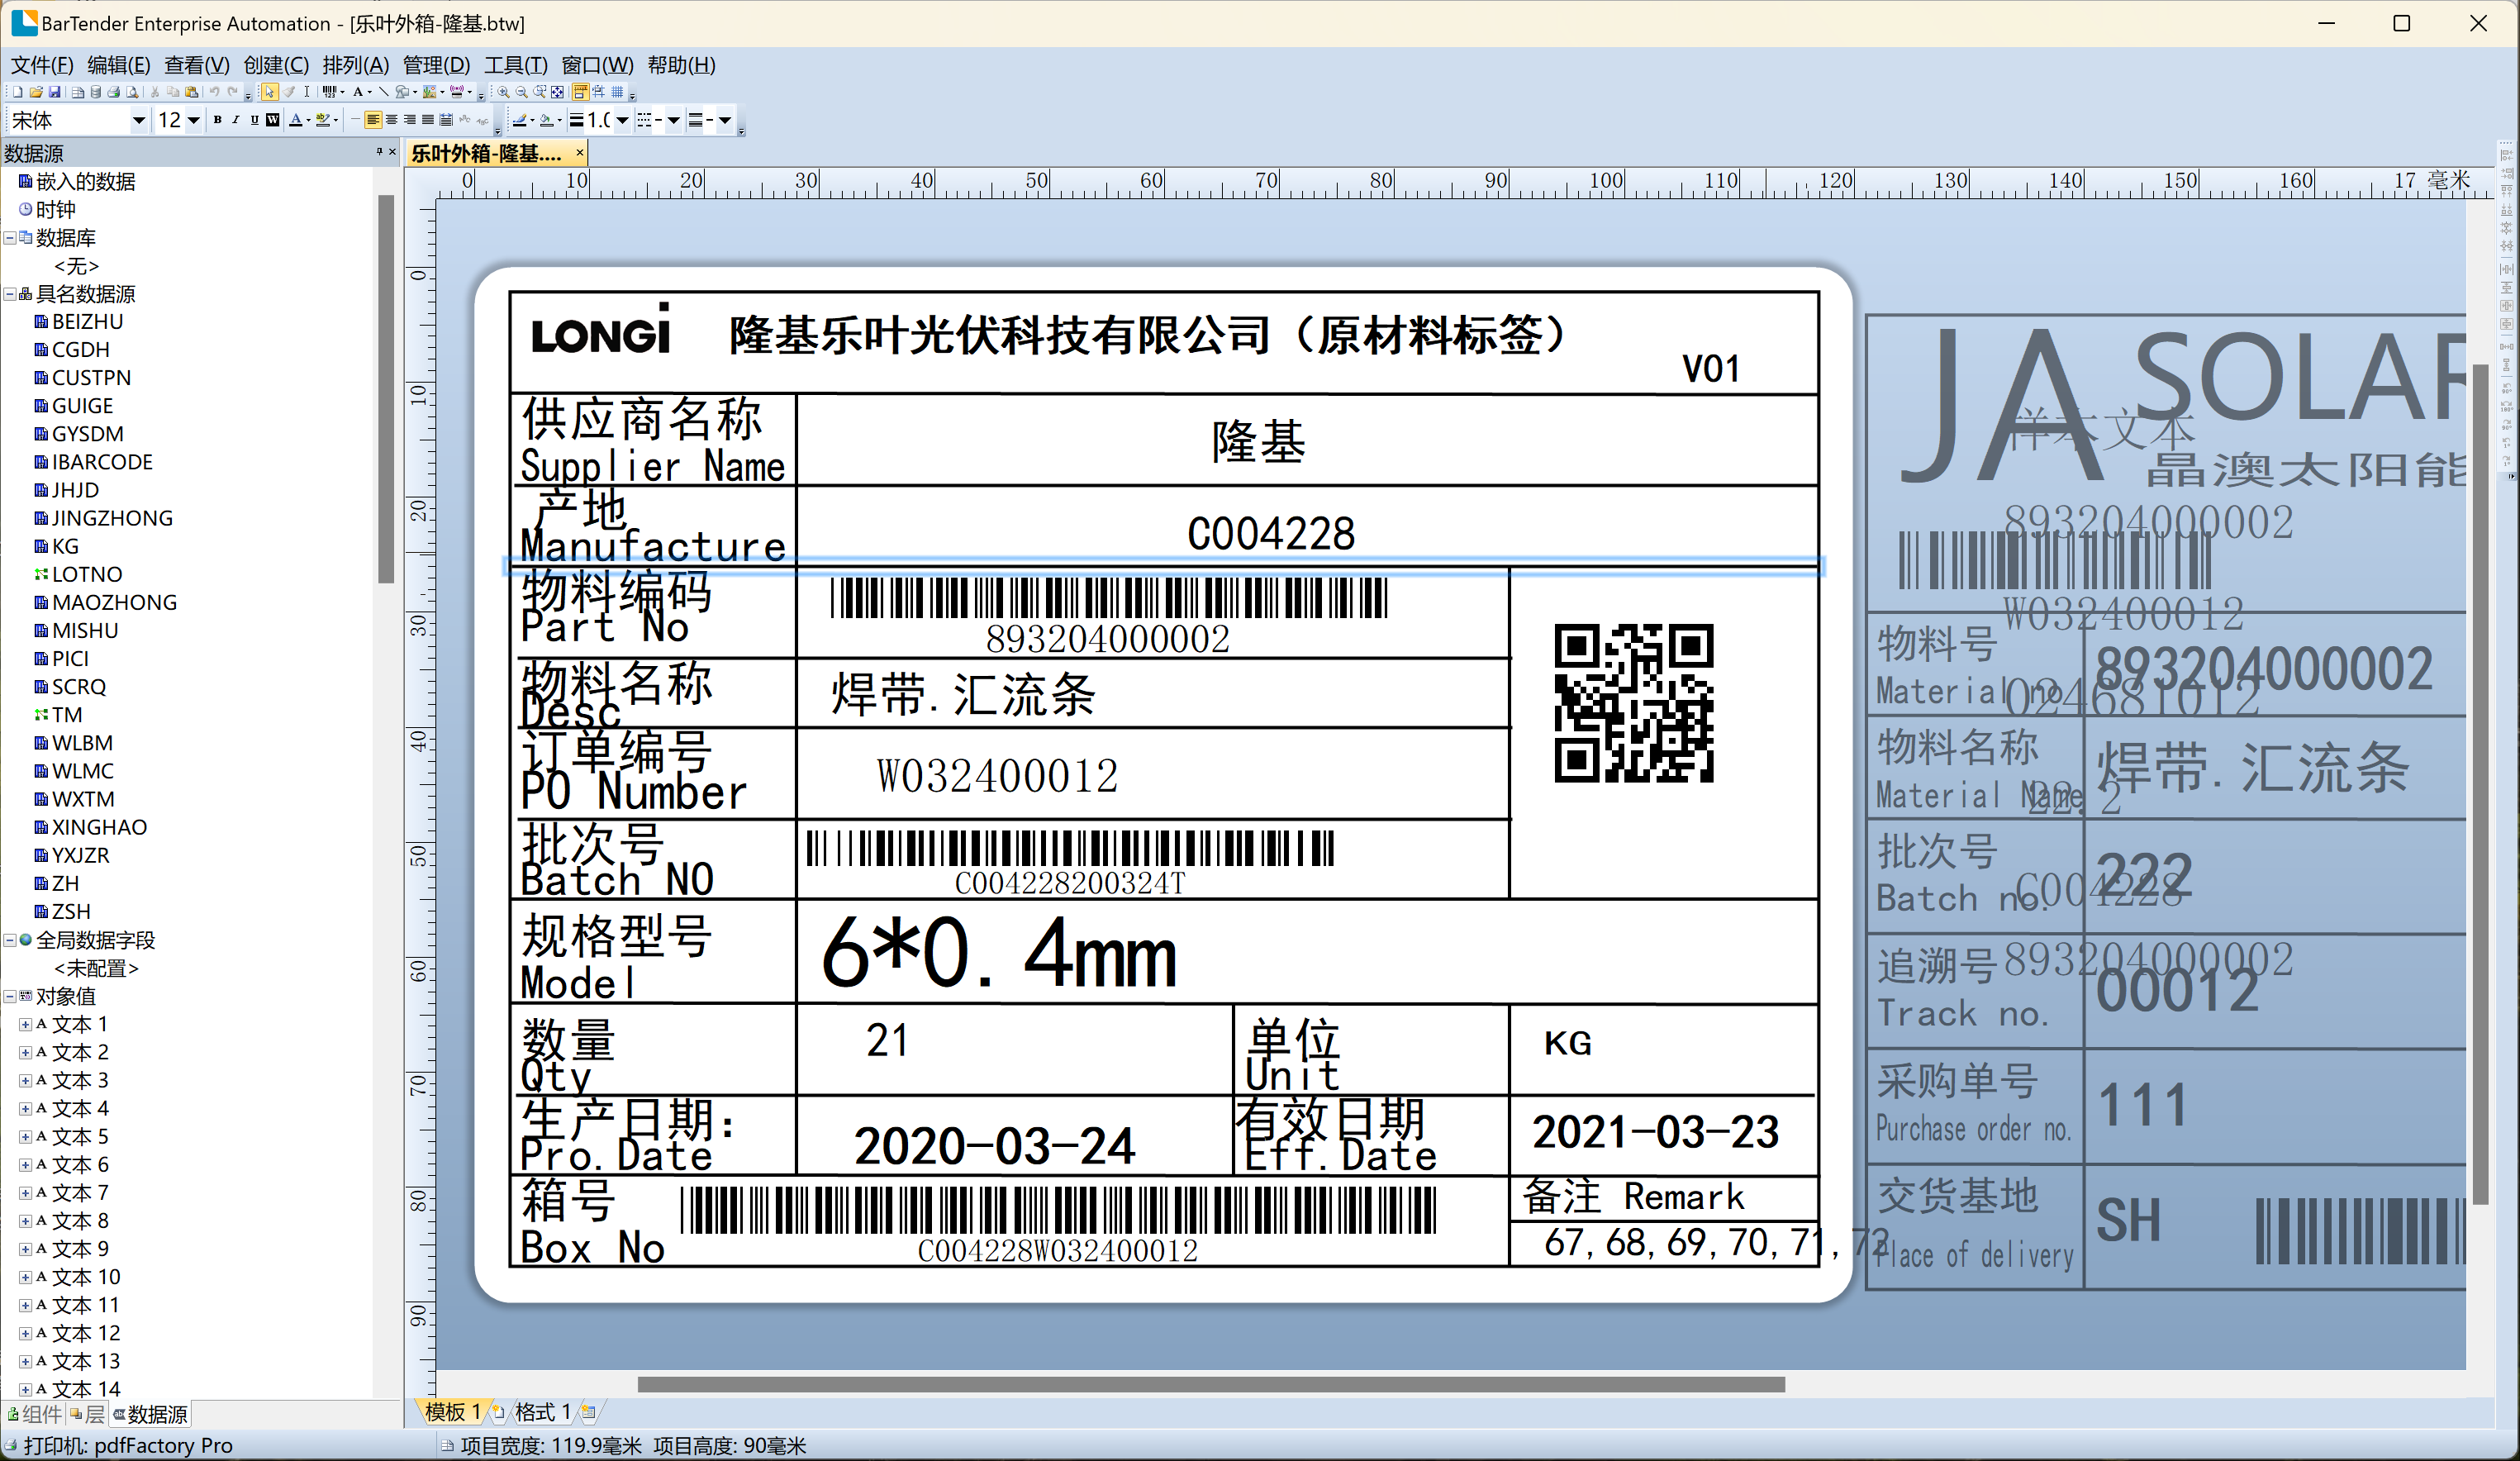This screenshot has height=1461, width=2520.
Task: Toggle italic text formatting
Action: [236, 120]
